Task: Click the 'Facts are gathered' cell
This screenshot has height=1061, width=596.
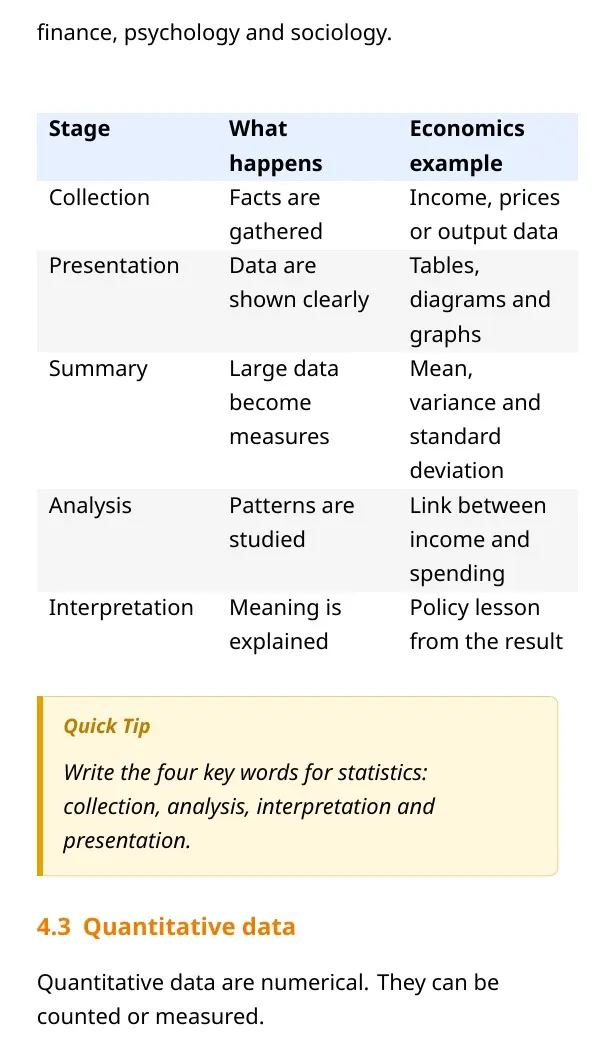Action: click(x=308, y=215)
